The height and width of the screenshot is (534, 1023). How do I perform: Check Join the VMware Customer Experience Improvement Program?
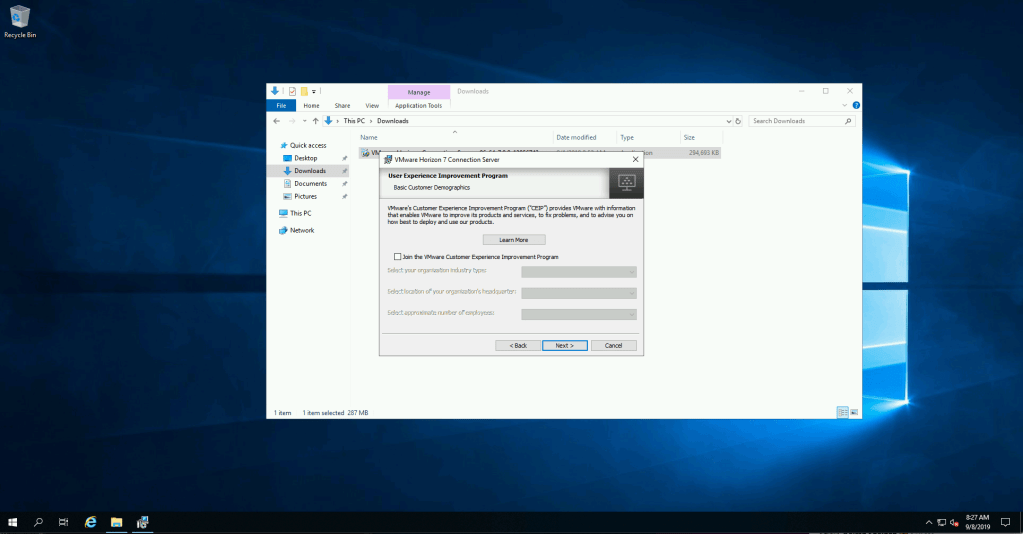coord(398,257)
